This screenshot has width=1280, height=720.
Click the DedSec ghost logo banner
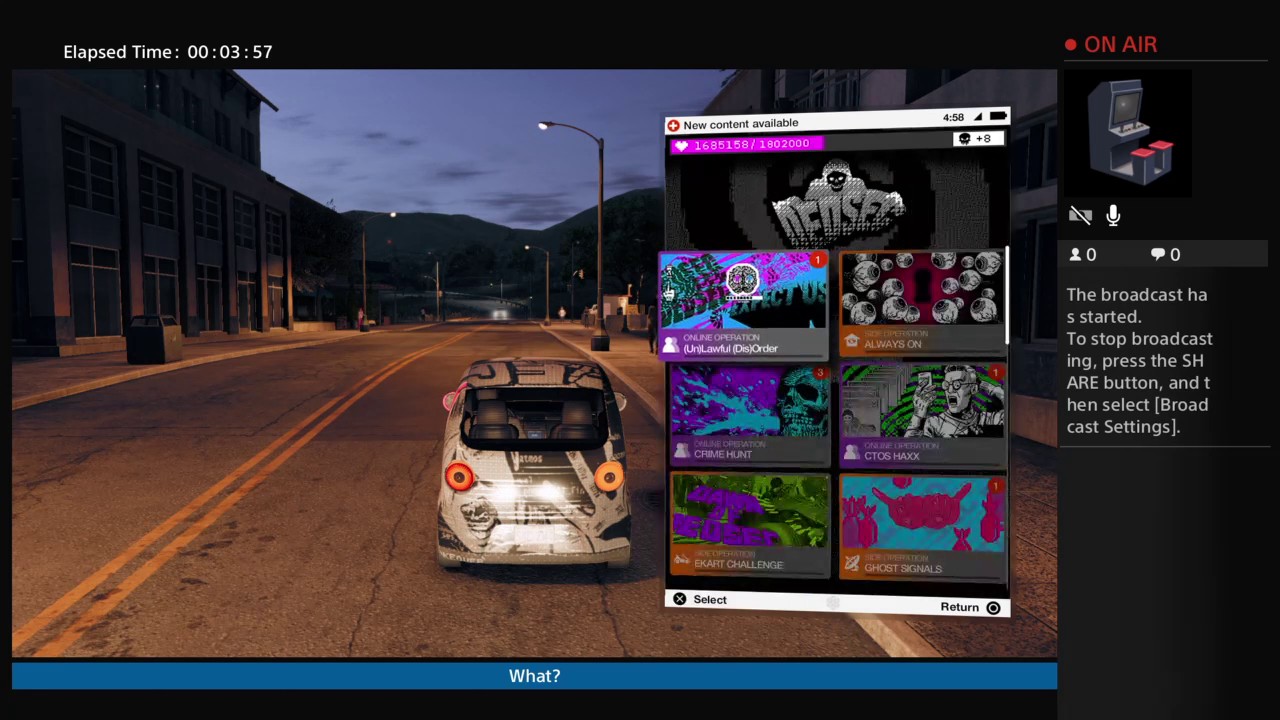tap(836, 206)
